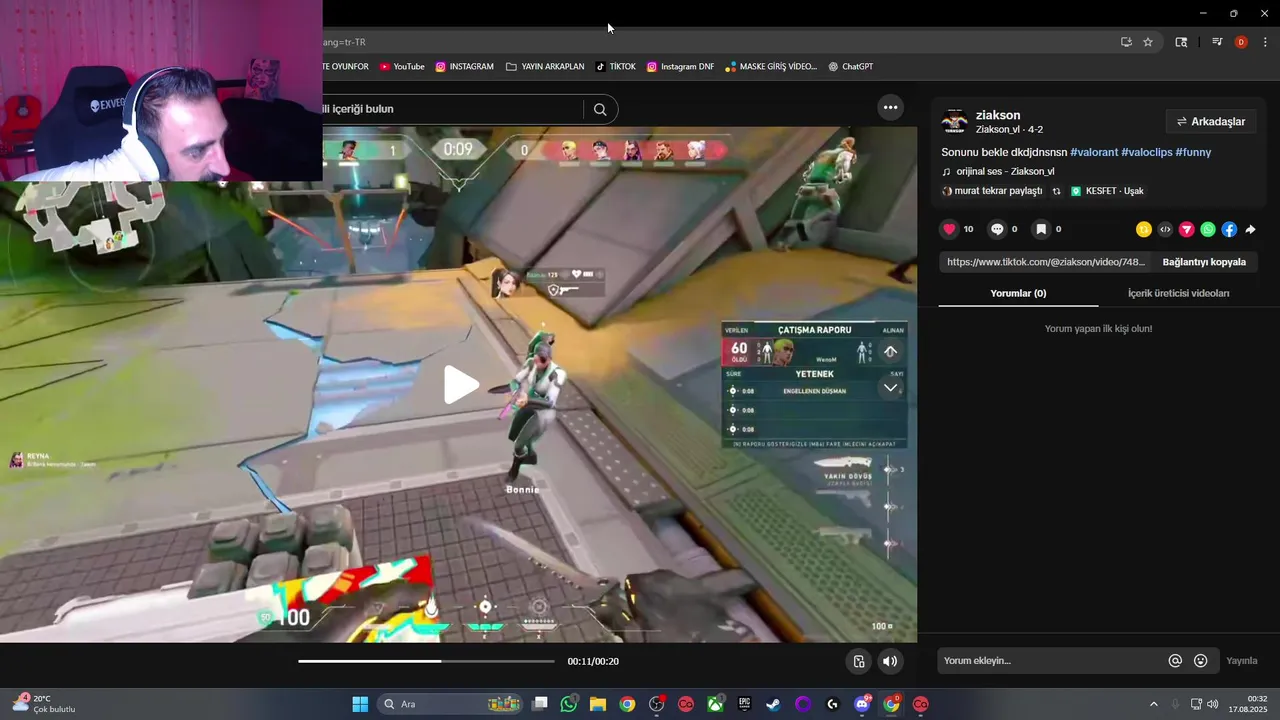Open the Instagram DNF bookmark
Image resolution: width=1280 pixels, height=720 pixels.
(680, 67)
